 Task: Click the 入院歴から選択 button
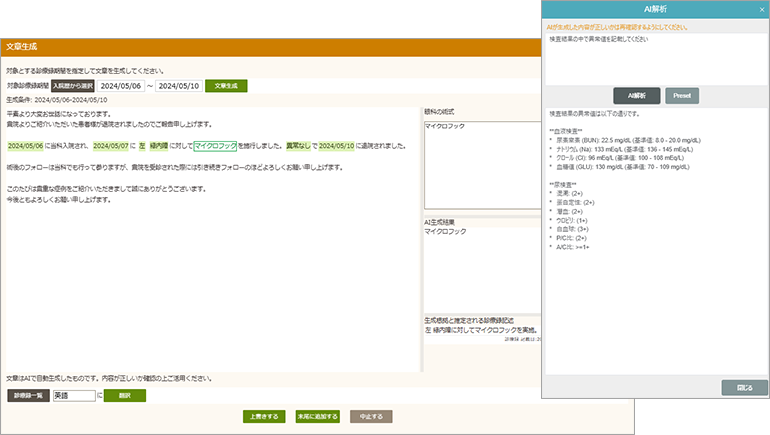pyautogui.click(x=73, y=86)
